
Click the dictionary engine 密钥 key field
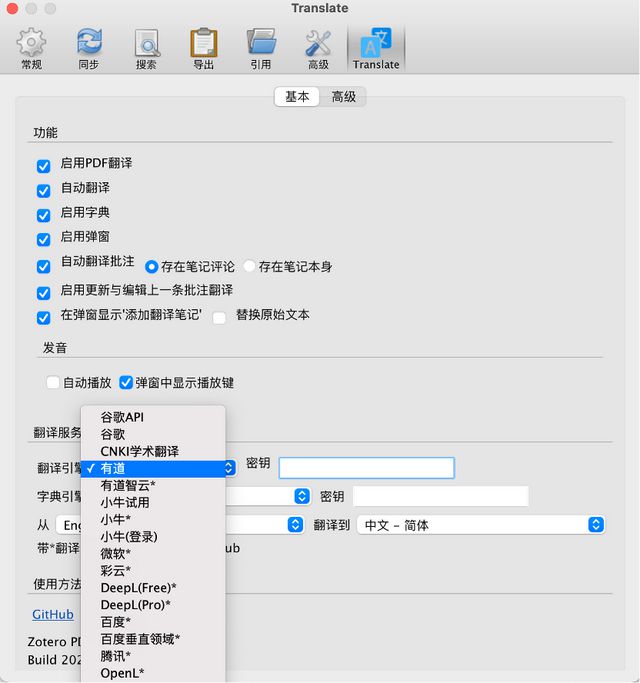click(440, 496)
